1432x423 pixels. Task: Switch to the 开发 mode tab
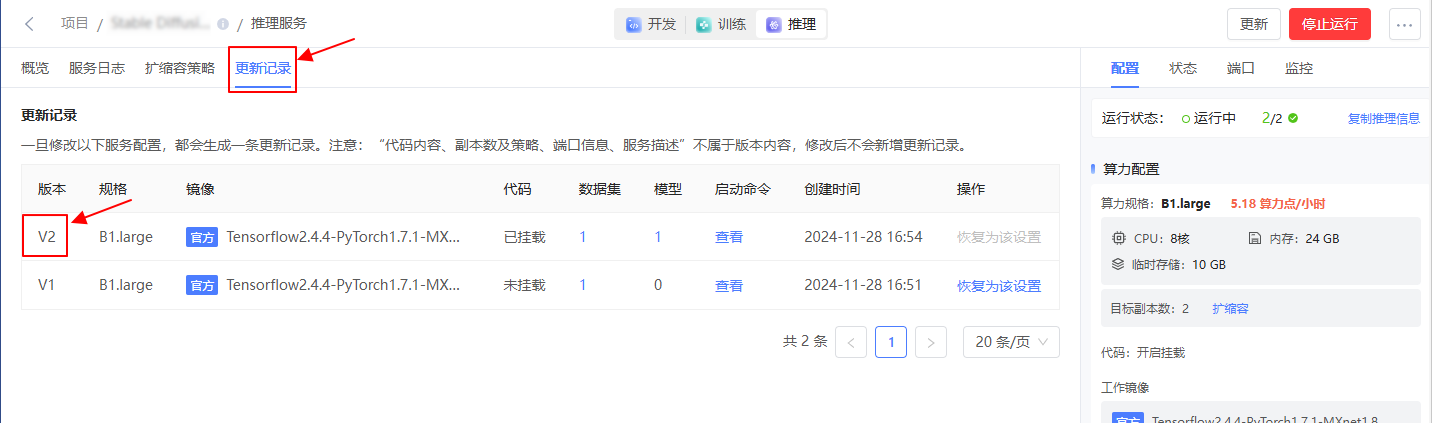point(652,24)
